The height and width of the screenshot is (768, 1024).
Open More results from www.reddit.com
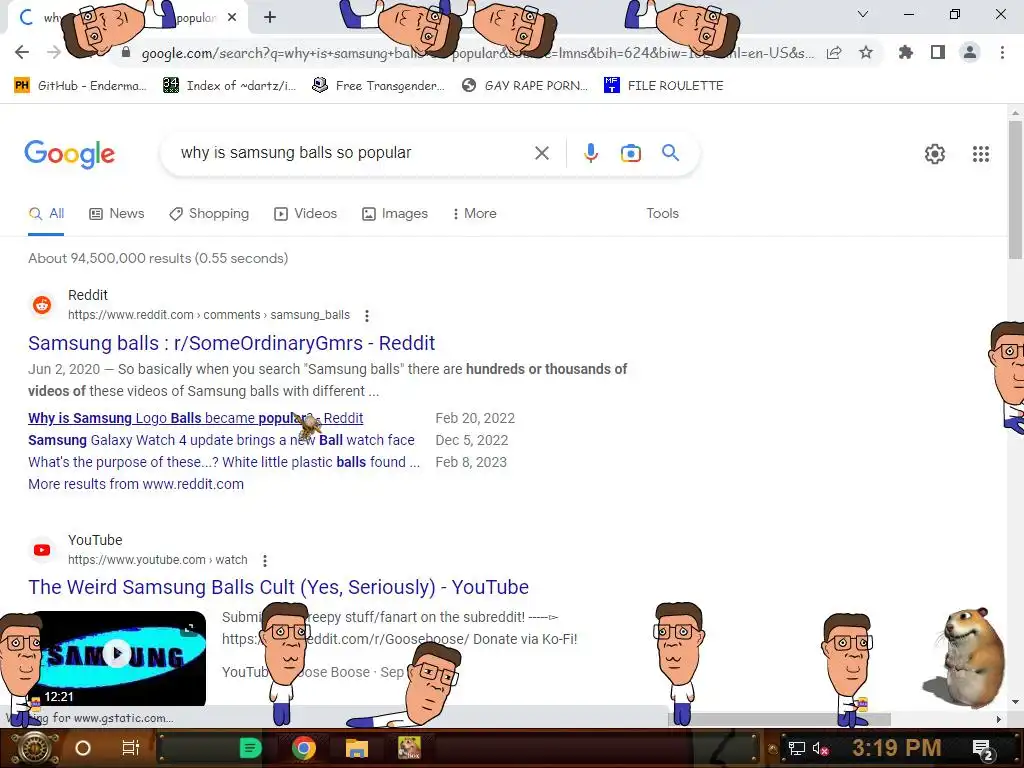pos(136,485)
